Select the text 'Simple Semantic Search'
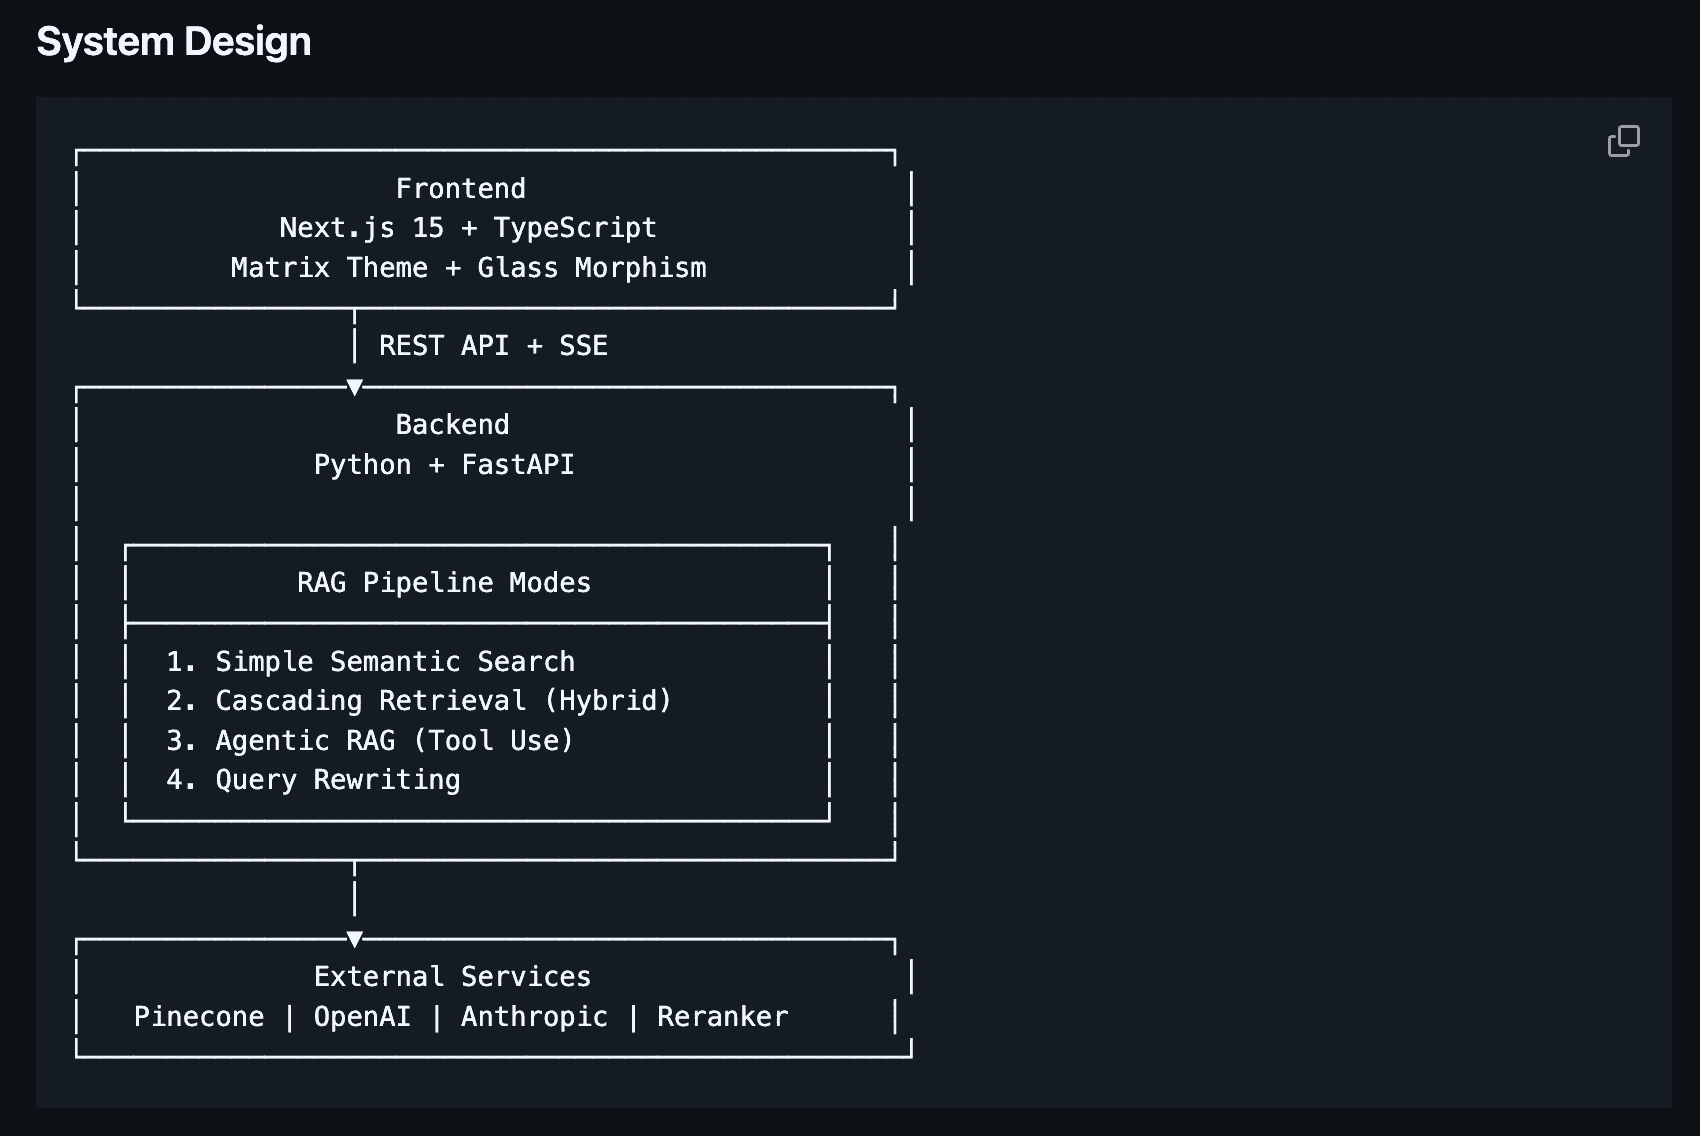1700x1136 pixels. point(371,661)
